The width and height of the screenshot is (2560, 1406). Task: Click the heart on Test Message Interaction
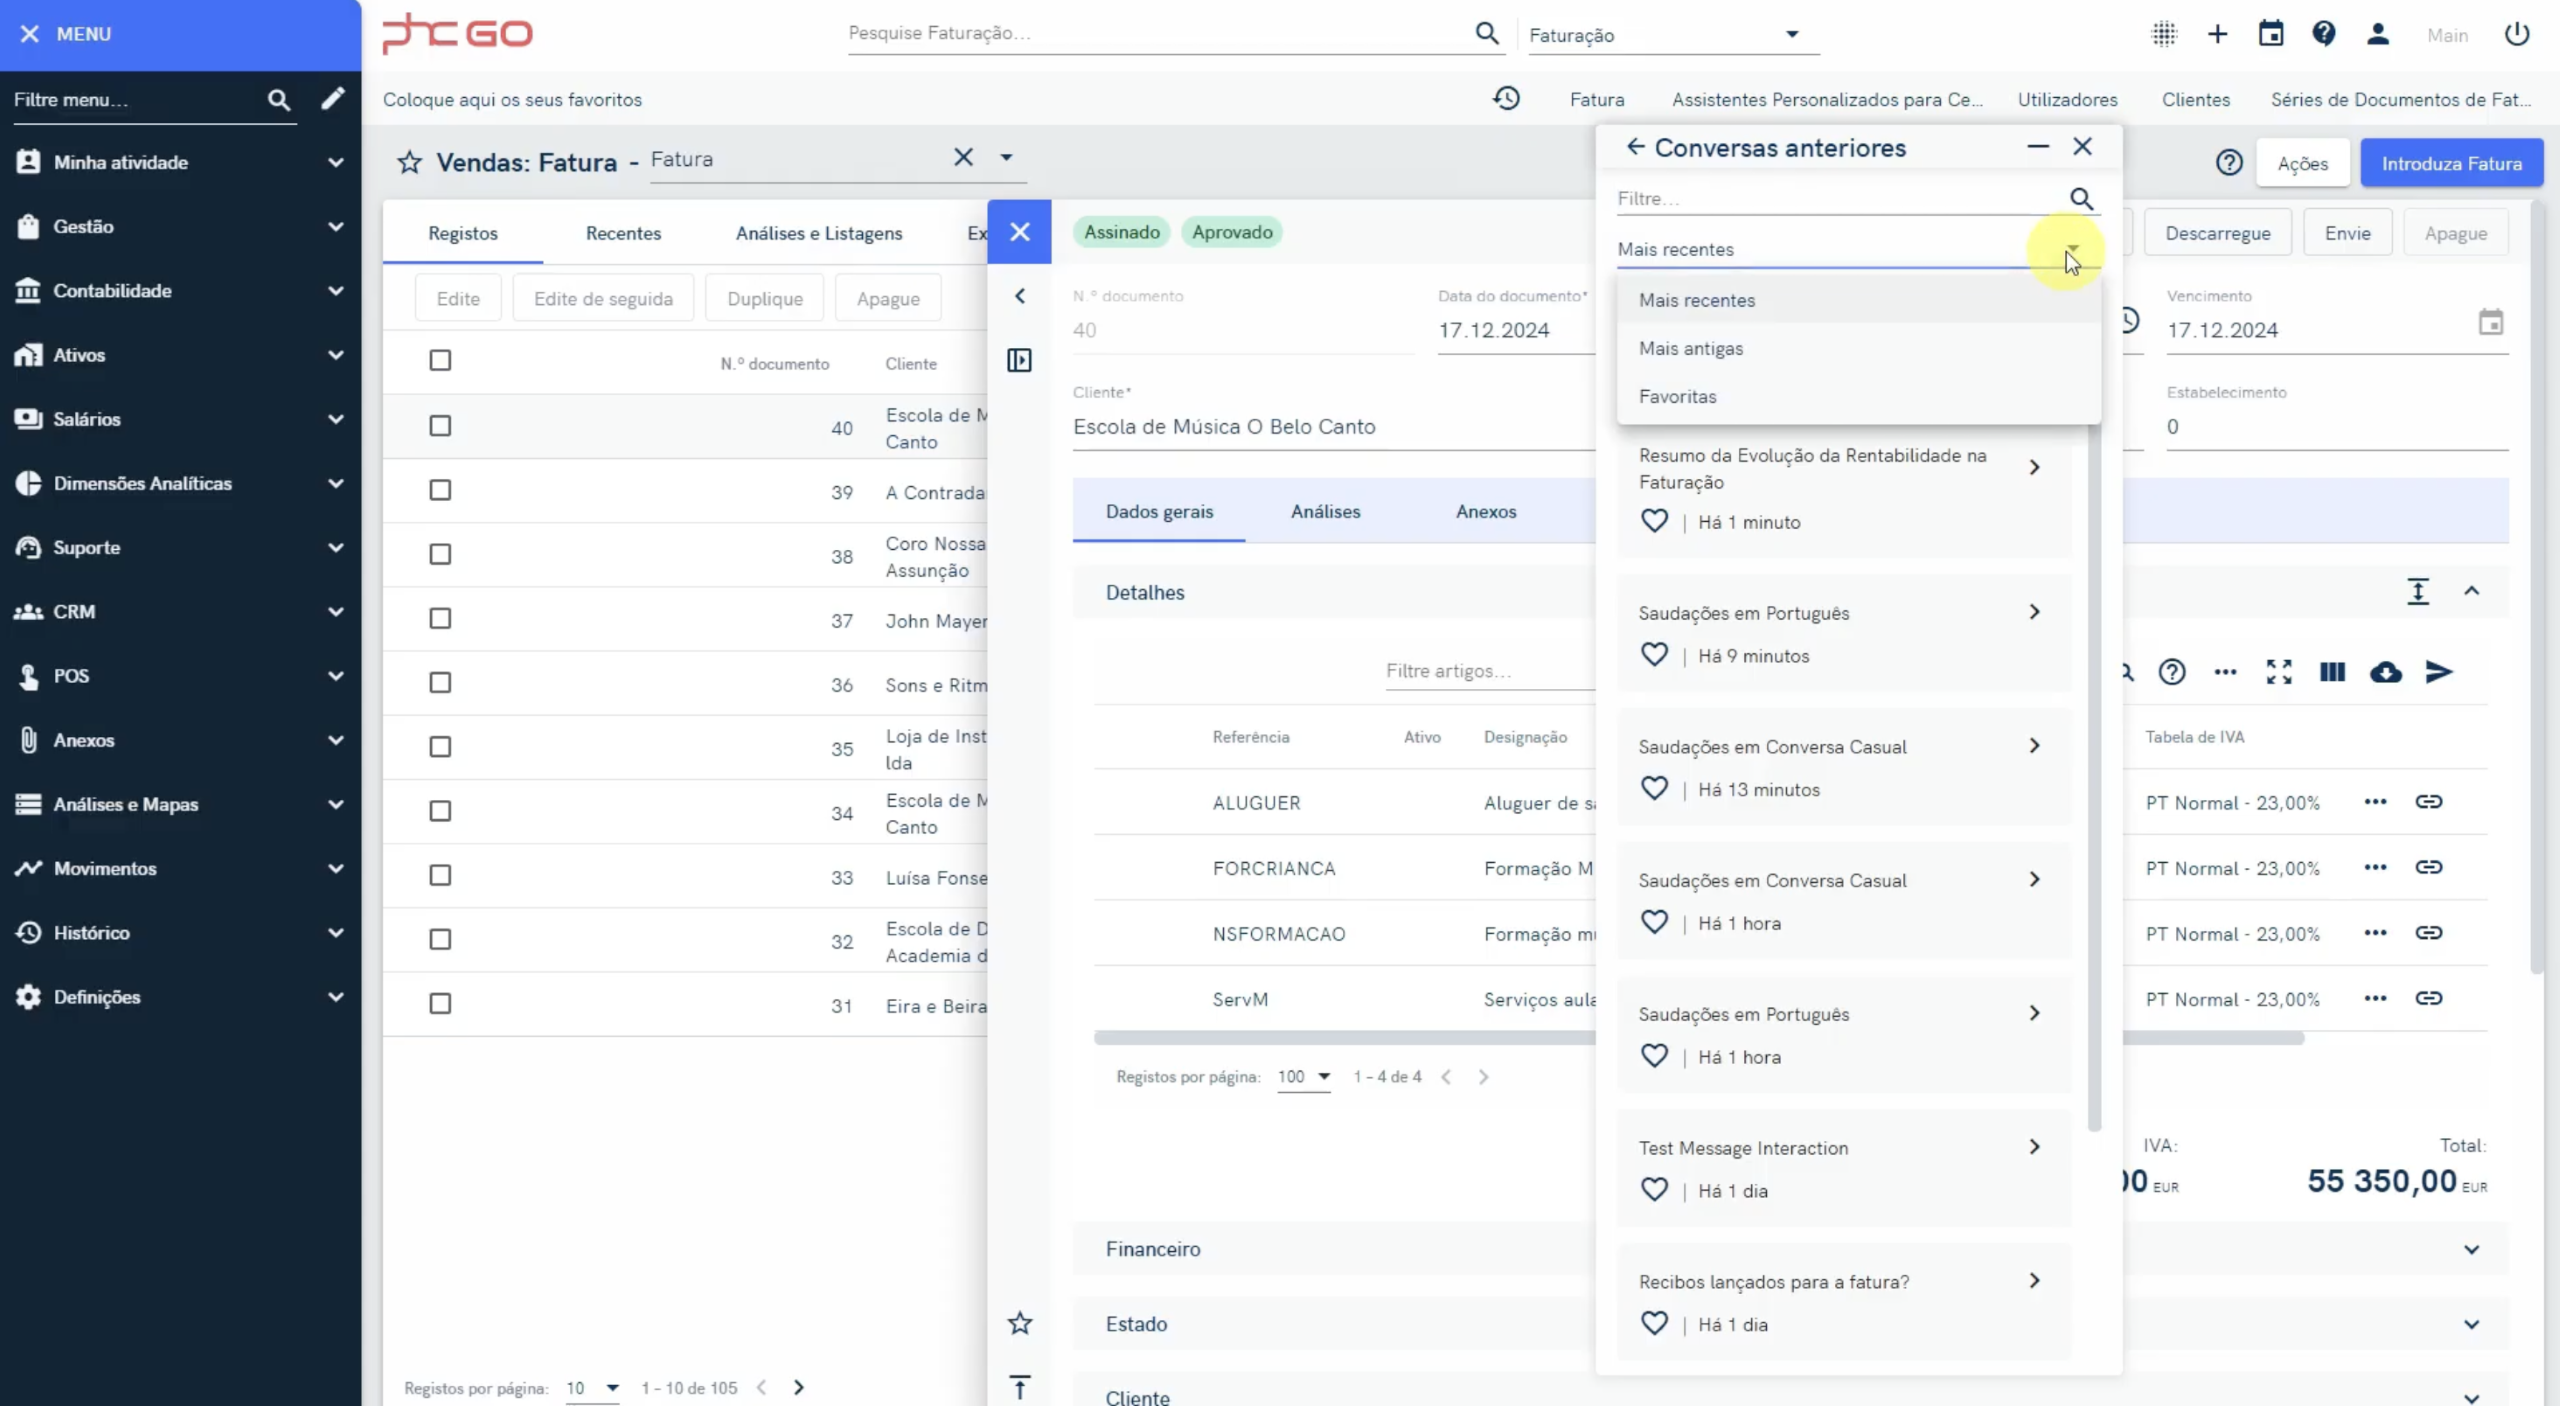(1654, 1190)
